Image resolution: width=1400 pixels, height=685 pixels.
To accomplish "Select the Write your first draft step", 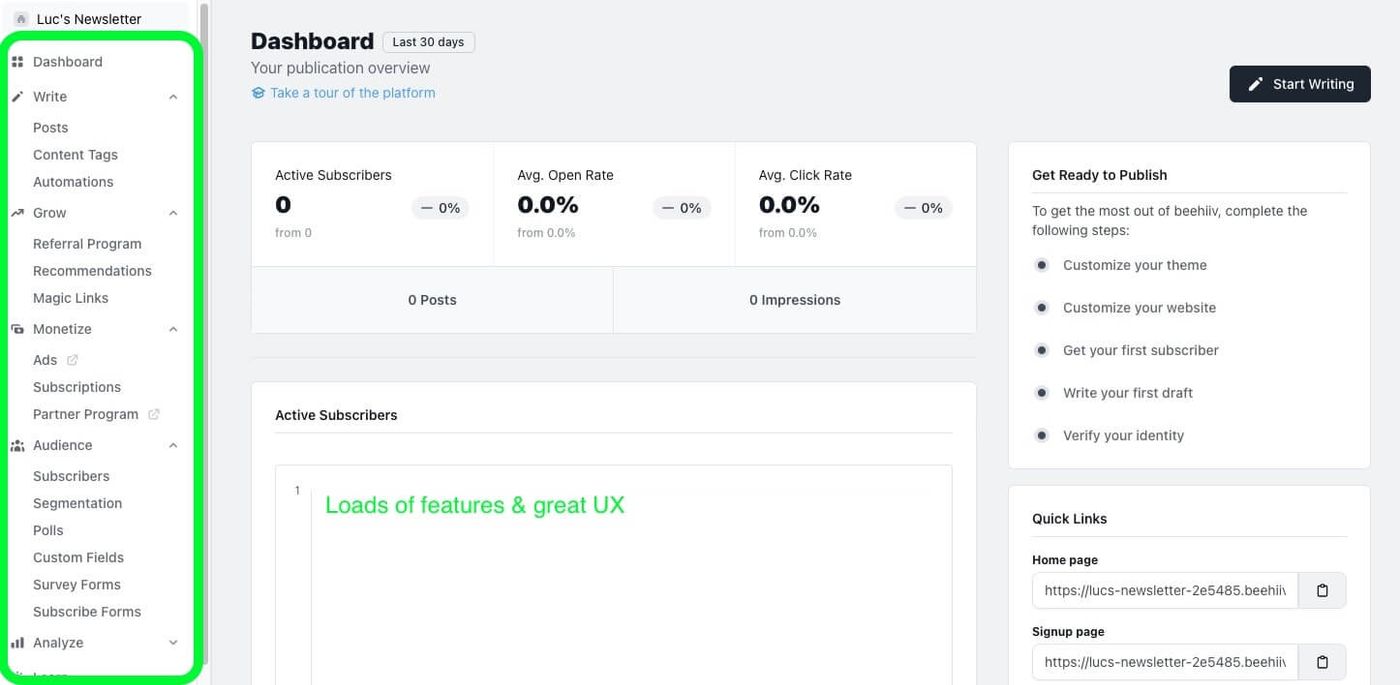I will click(1128, 393).
